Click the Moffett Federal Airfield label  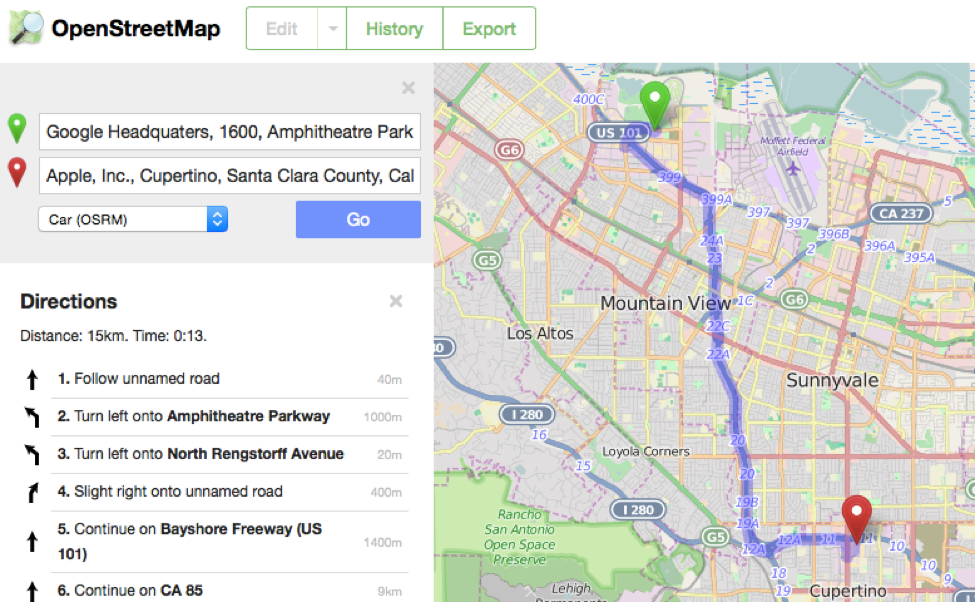(x=793, y=146)
